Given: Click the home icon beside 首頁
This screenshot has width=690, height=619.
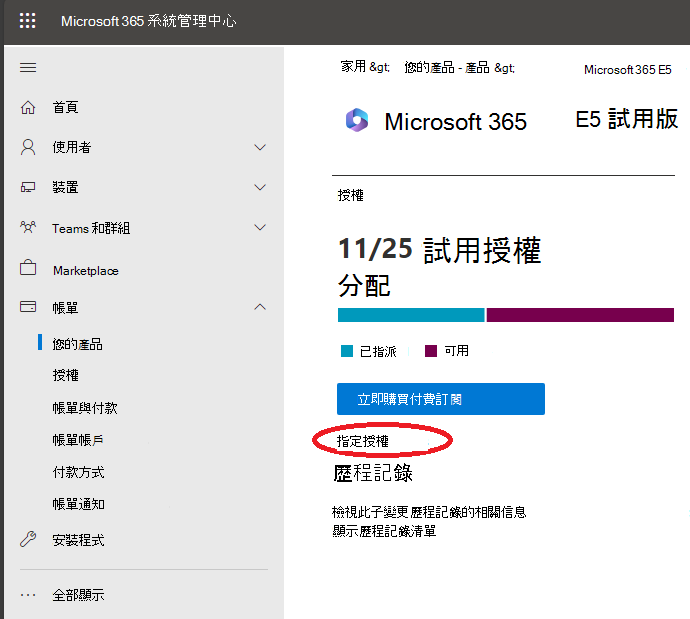Looking at the screenshot, I should (x=28, y=107).
